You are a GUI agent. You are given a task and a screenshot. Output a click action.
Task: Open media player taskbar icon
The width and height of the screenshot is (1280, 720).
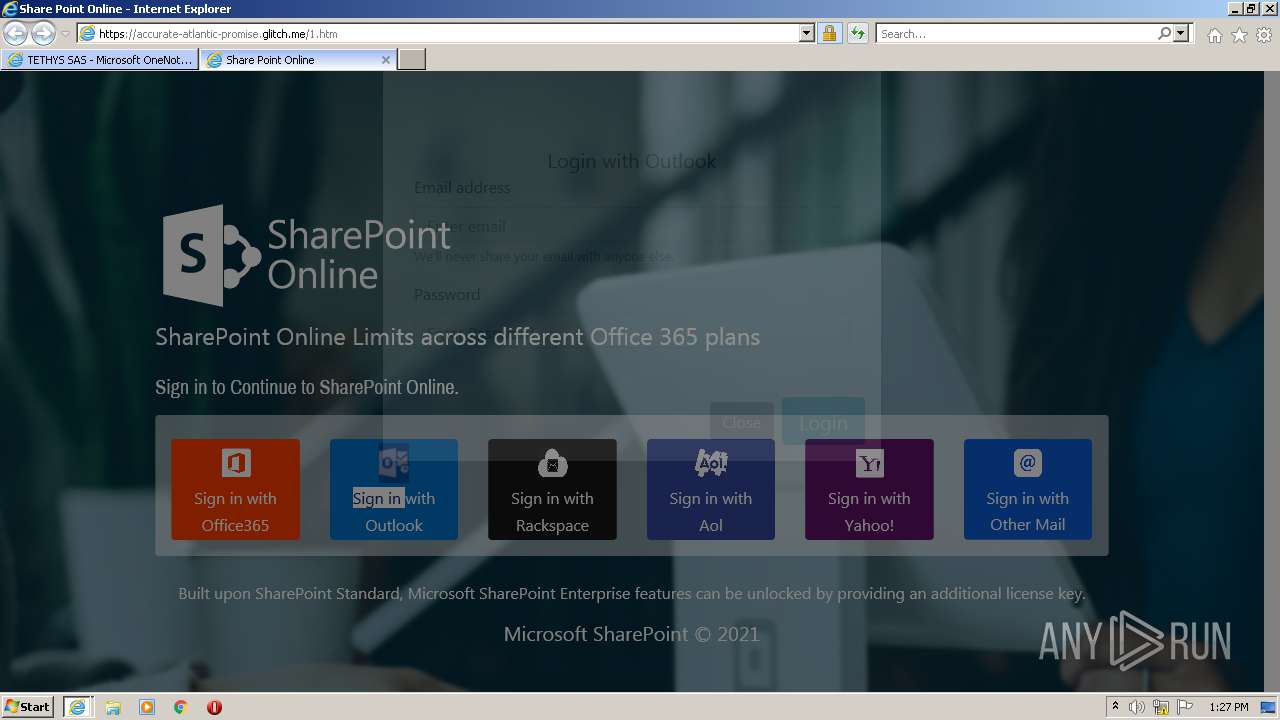(x=147, y=707)
